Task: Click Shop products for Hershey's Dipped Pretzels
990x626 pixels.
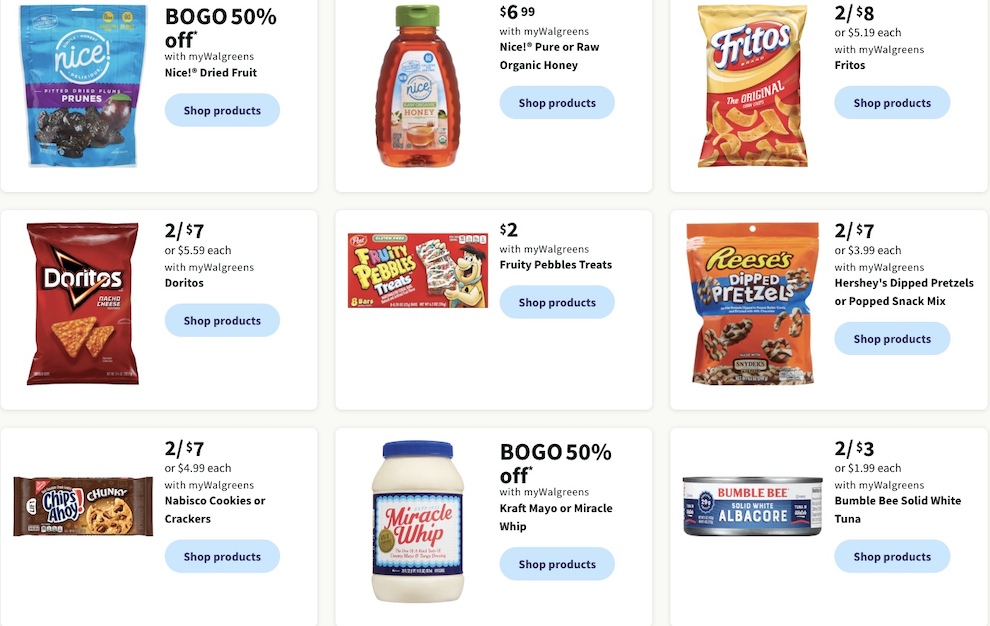Action: [x=892, y=339]
